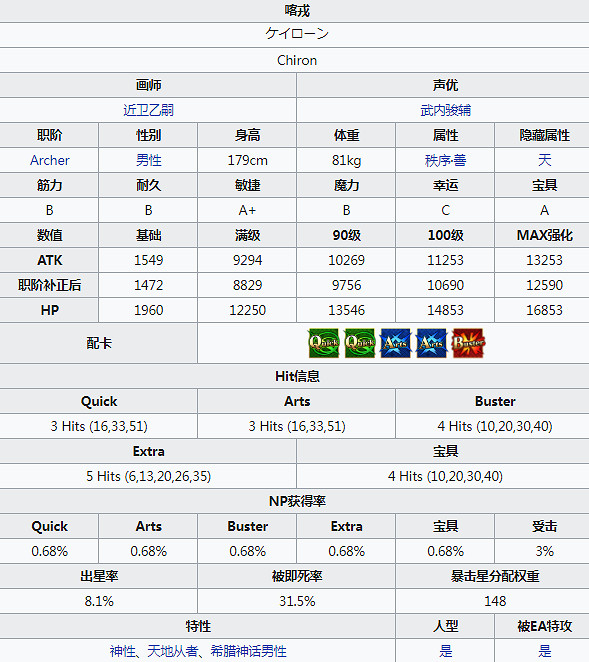Click the weight value 81kg
Viewport: 589px width, 662px height.
[x=346, y=160]
